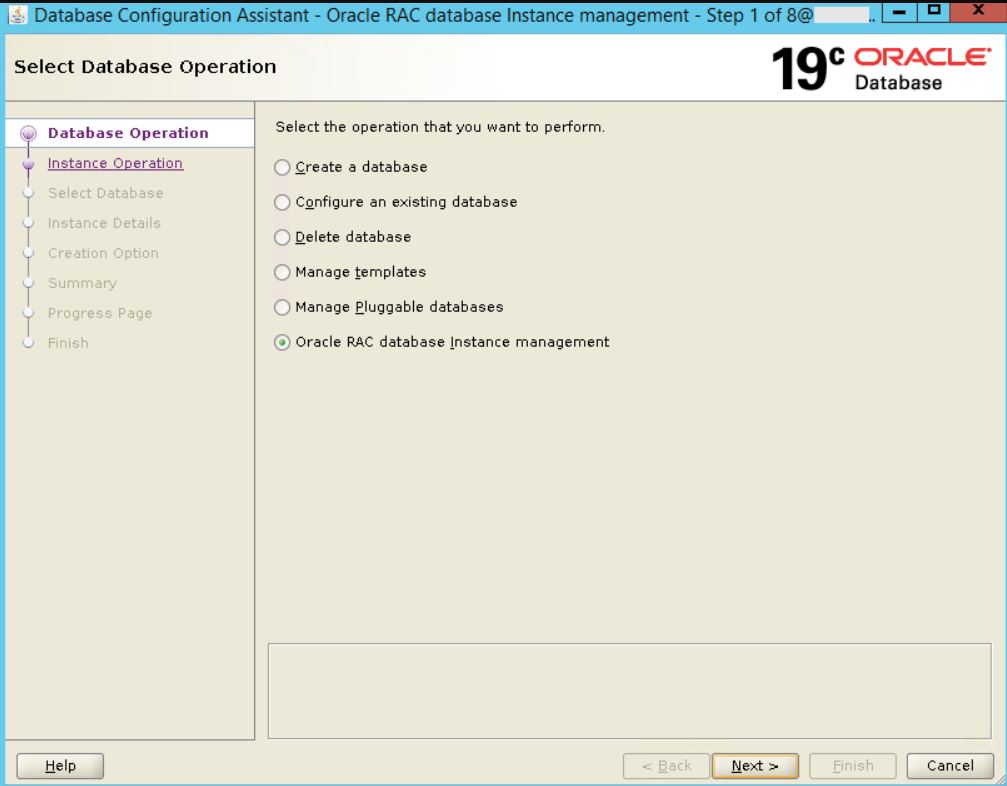The image size is (1007, 786).
Task: Click the 'Select Database Operation' heading
Action: [x=145, y=67]
